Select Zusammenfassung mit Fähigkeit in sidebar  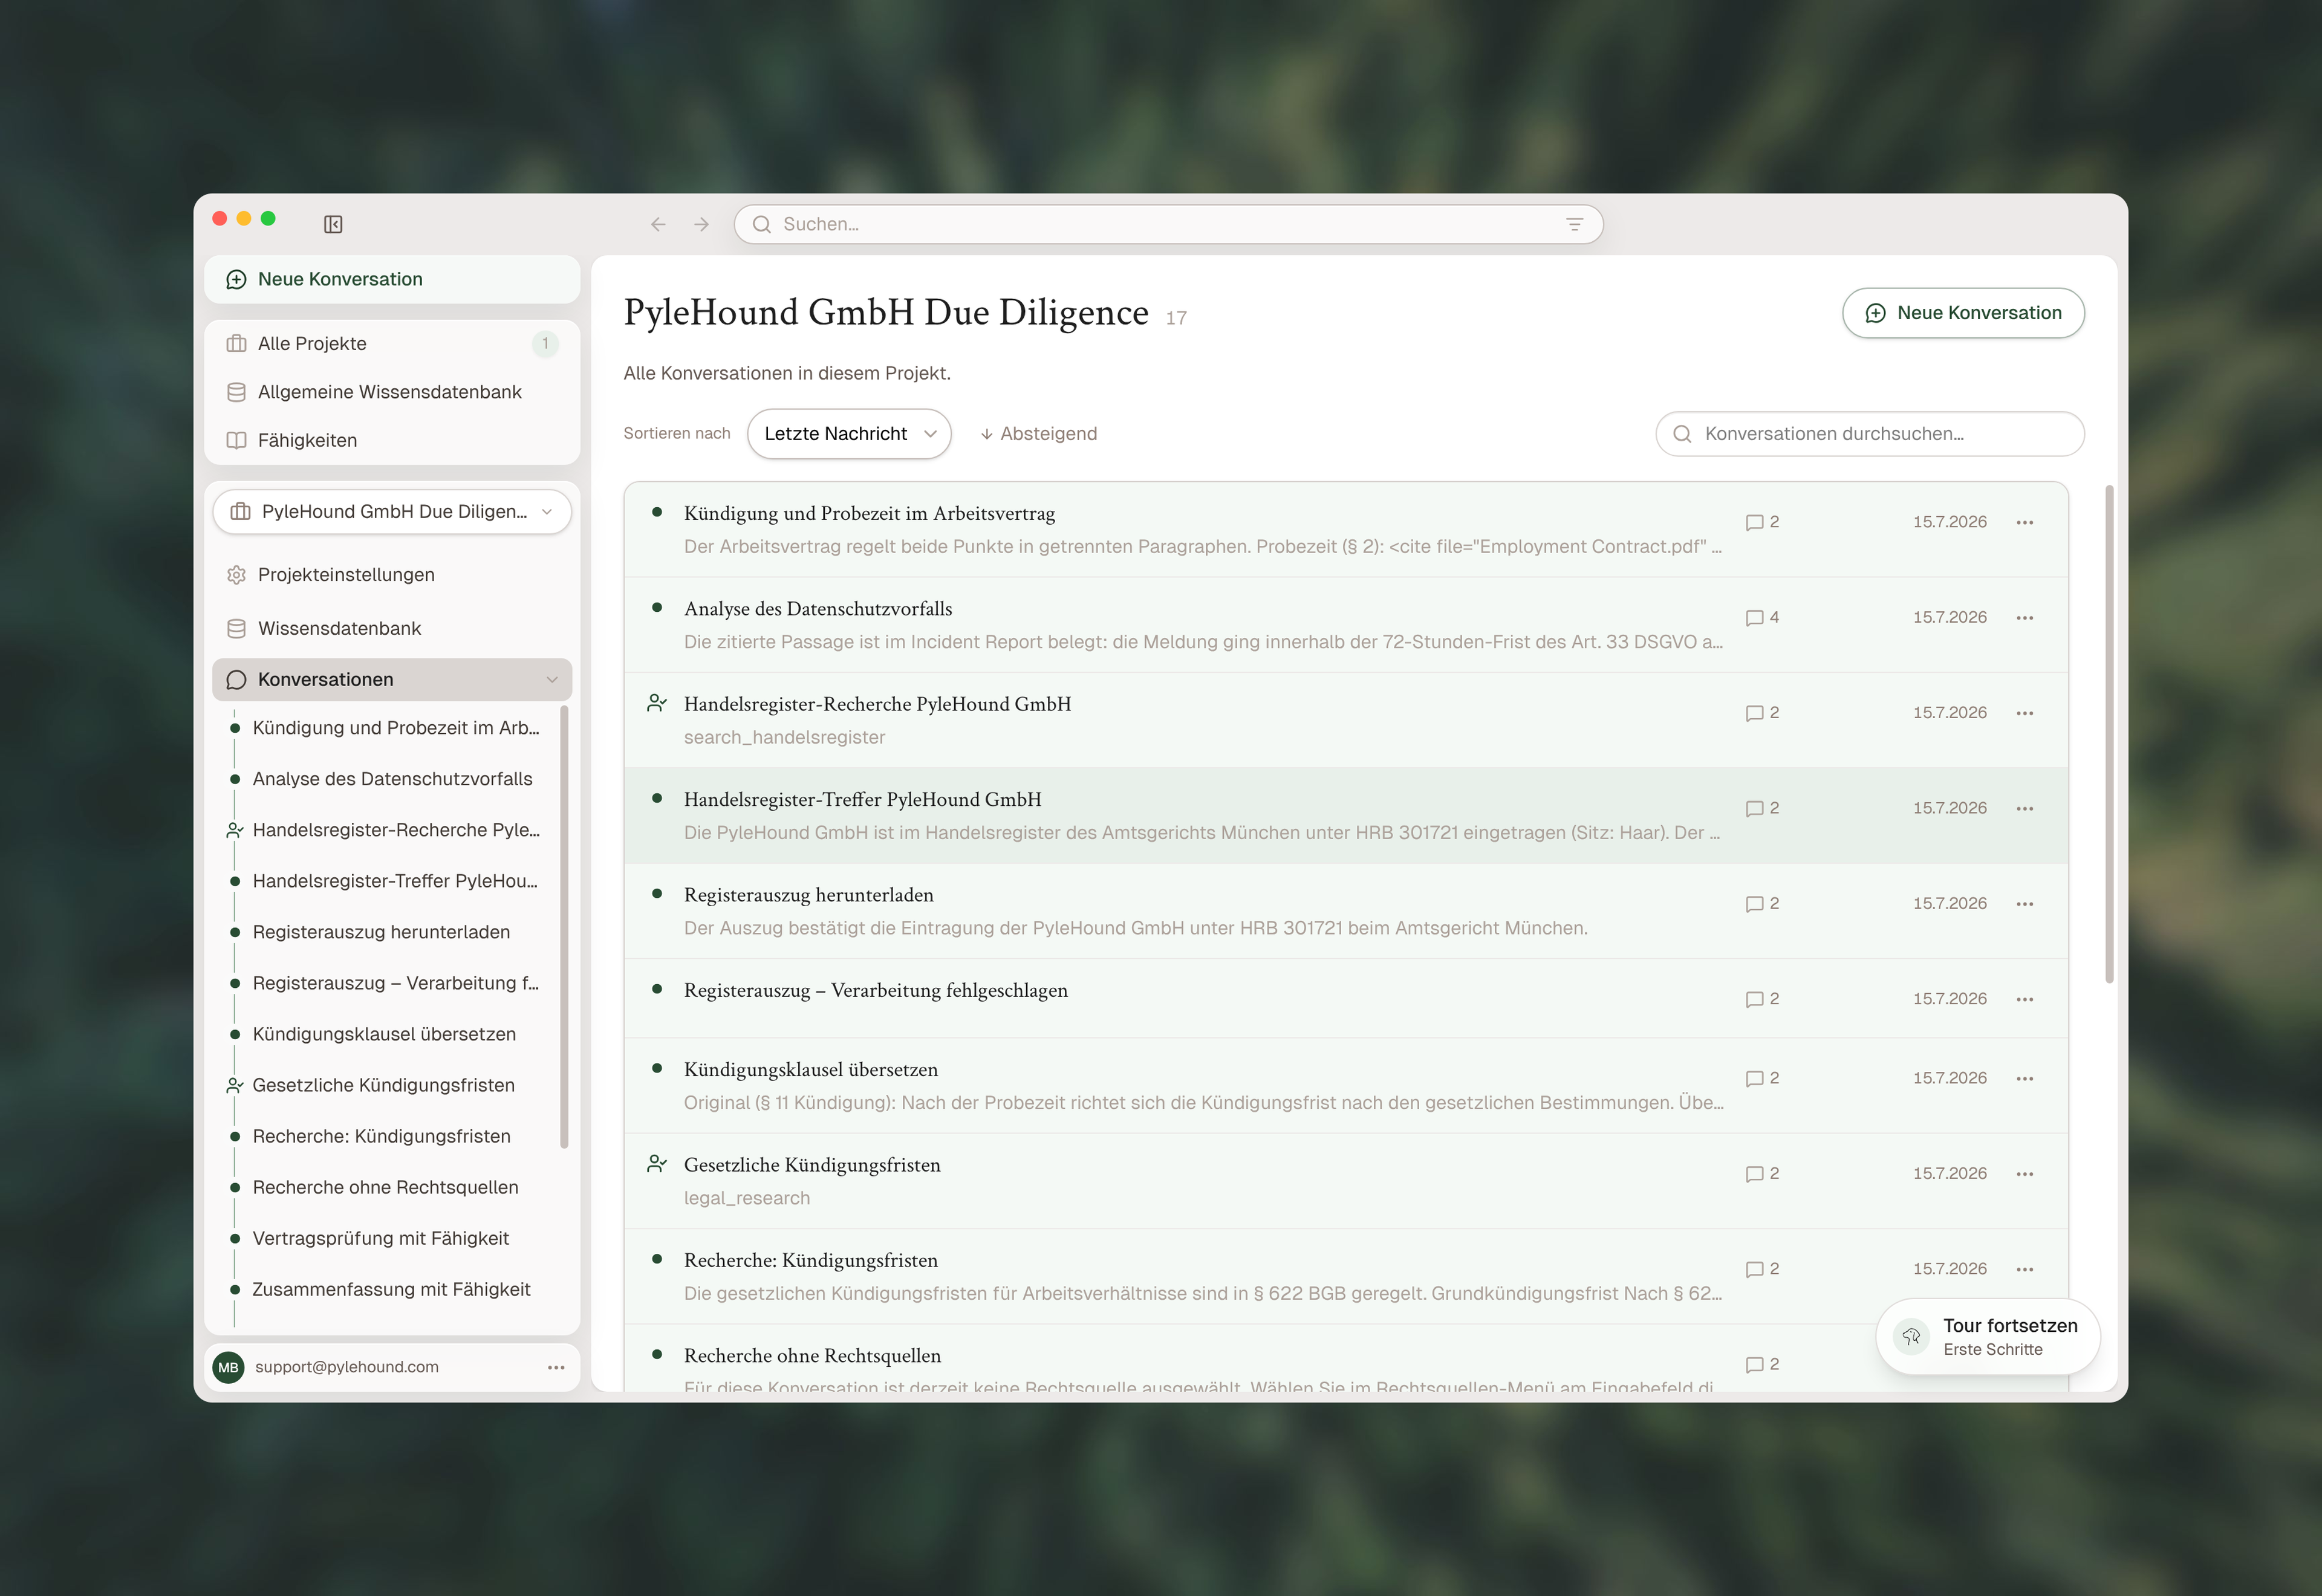[391, 1289]
